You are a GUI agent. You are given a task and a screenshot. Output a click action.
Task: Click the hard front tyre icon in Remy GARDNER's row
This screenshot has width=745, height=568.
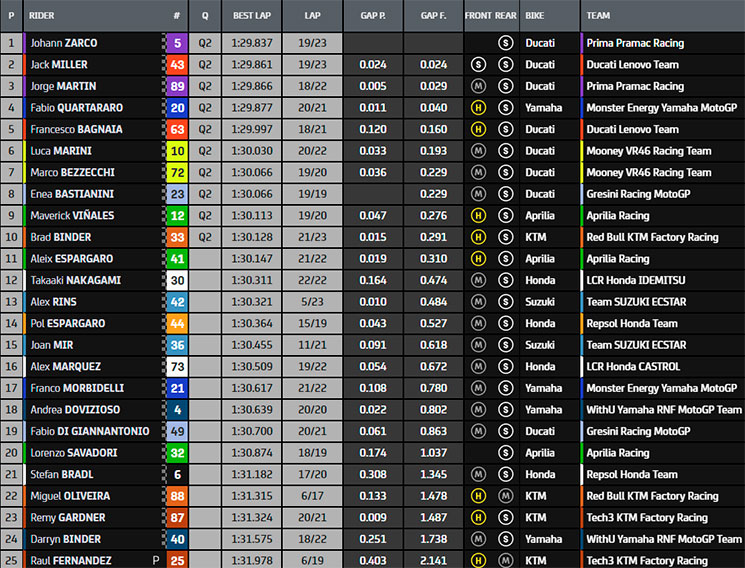pyautogui.click(x=478, y=518)
